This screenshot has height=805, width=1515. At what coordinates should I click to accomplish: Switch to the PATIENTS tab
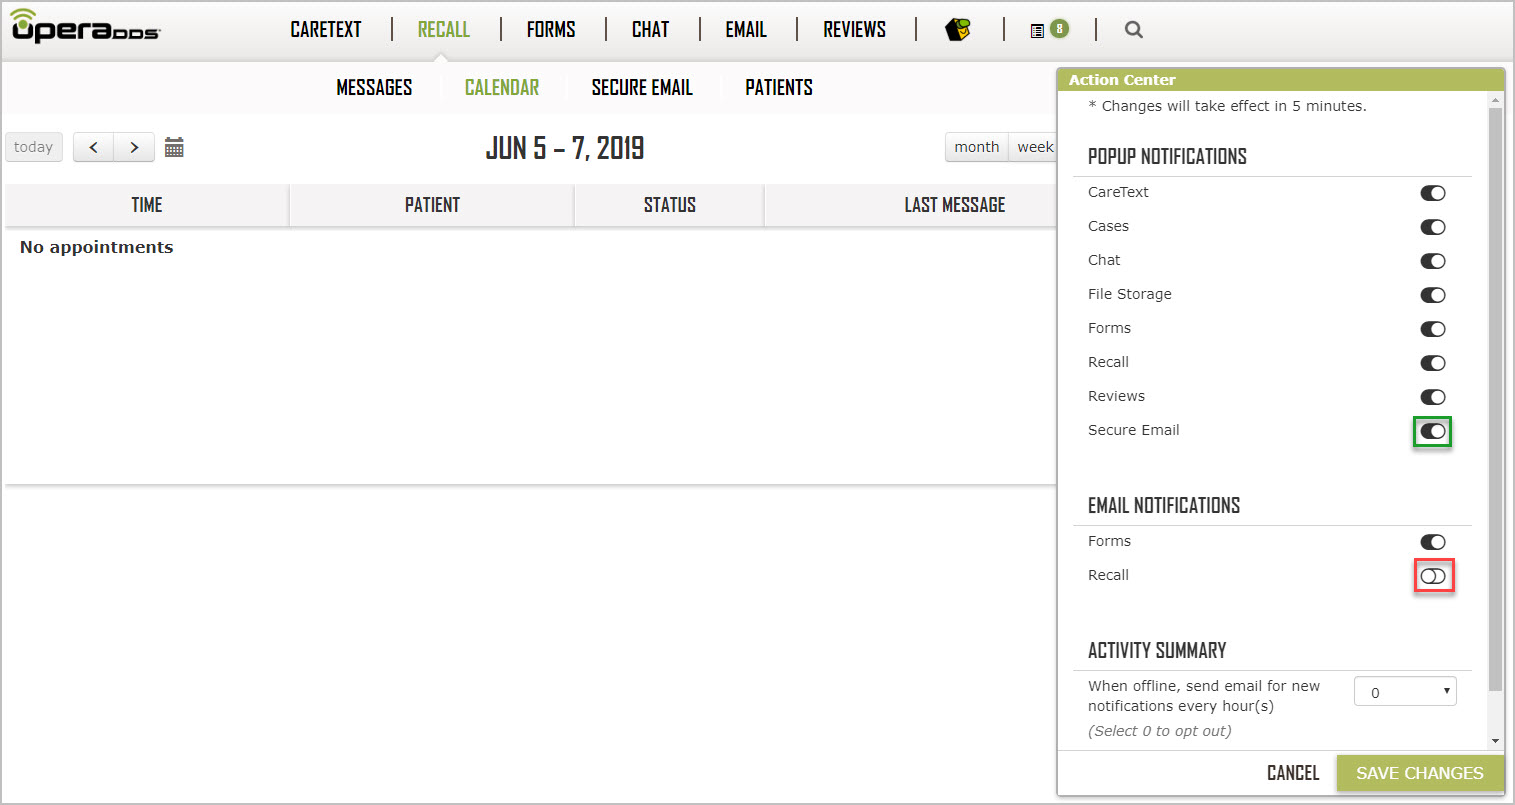(779, 88)
